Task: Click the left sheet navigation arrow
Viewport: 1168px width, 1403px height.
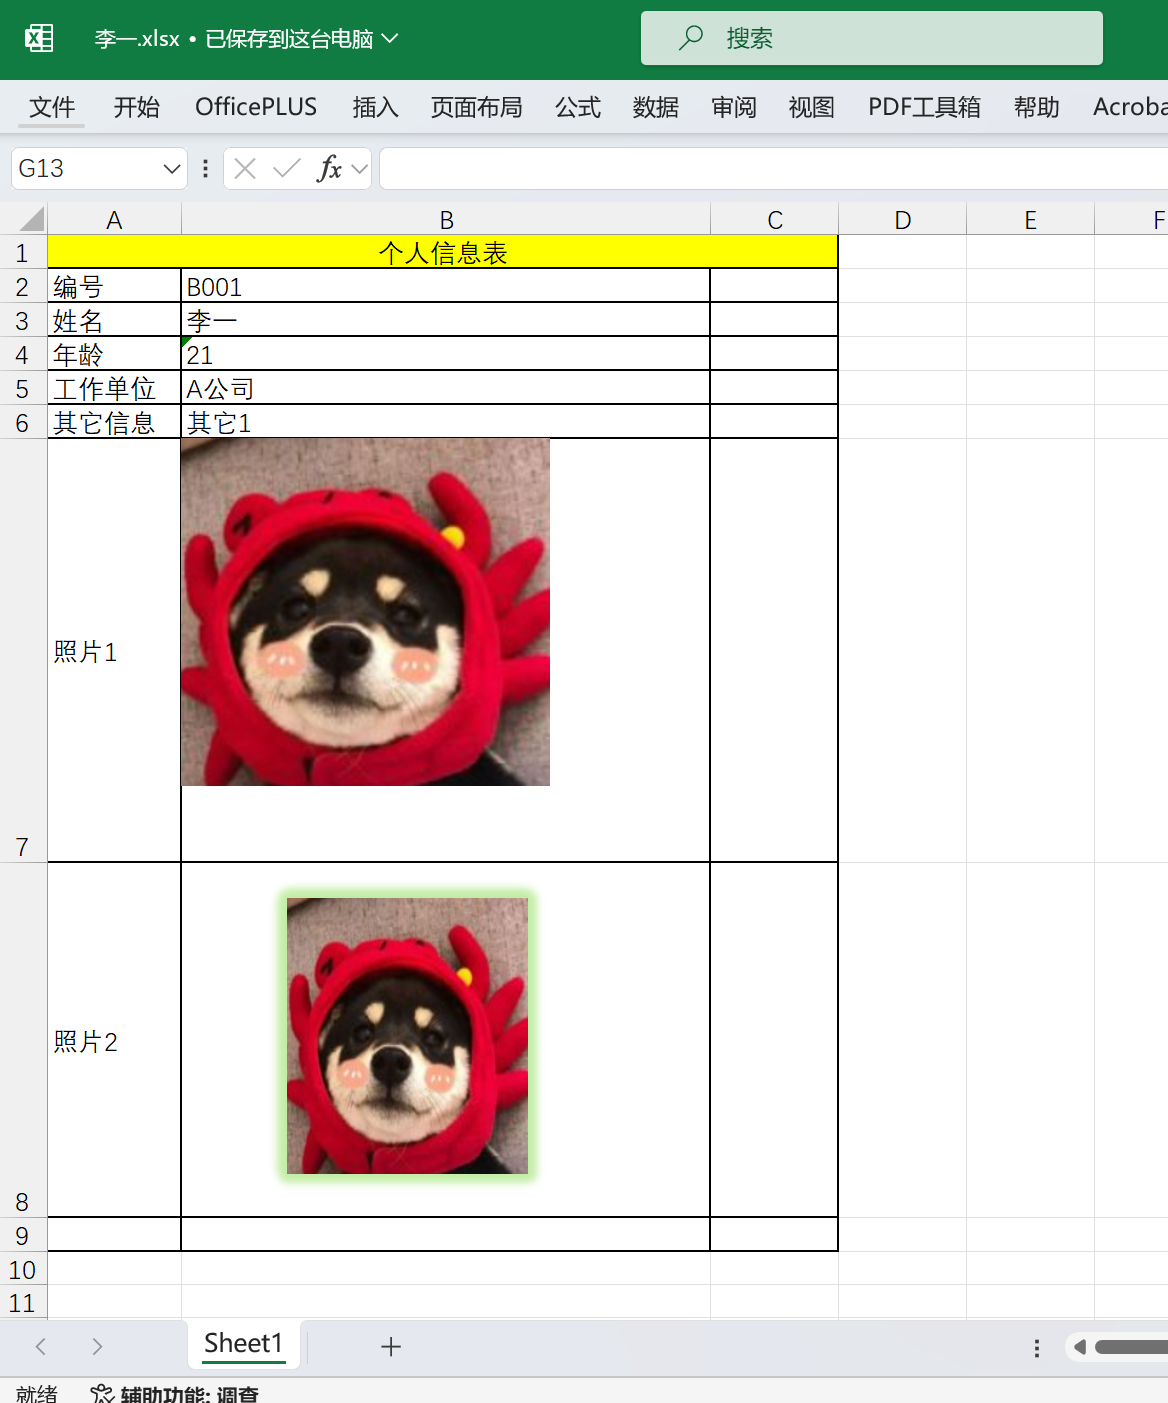Action: (39, 1346)
